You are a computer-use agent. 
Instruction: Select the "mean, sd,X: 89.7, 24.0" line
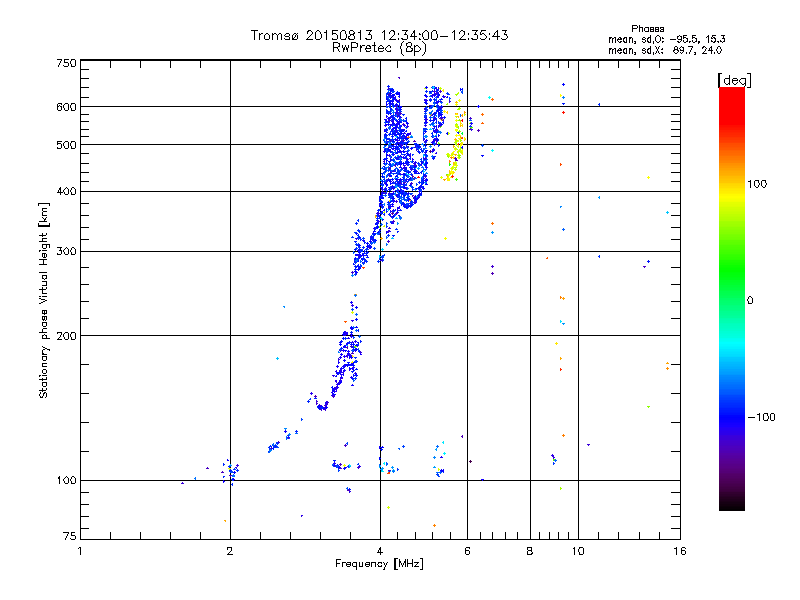click(665, 50)
